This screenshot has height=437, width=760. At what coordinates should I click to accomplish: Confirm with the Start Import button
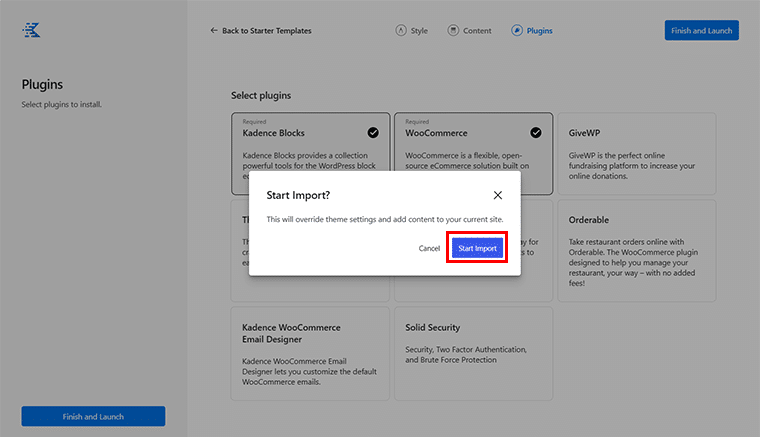(477, 248)
